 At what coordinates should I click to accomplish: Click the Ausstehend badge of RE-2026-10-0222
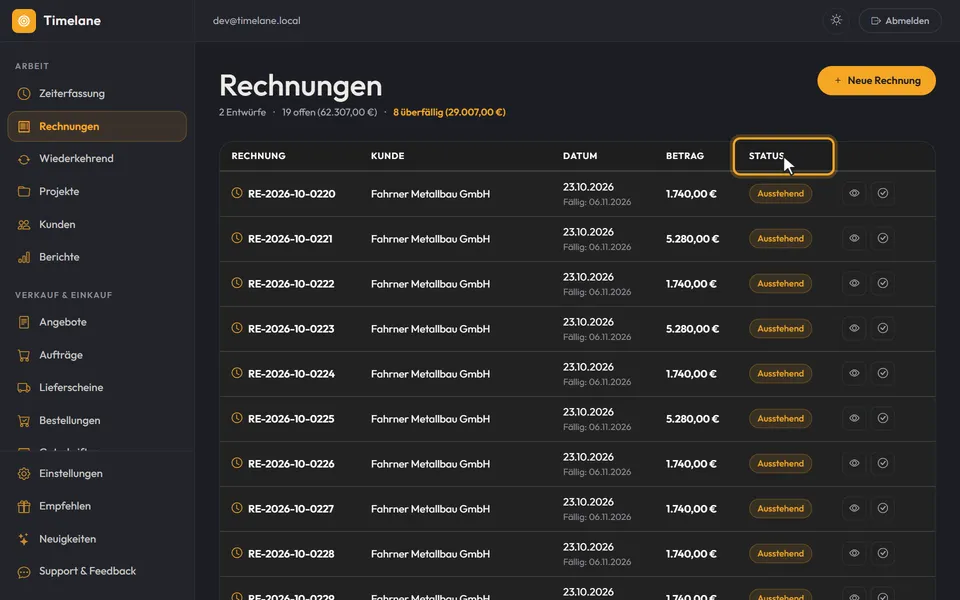coord(781,283)
